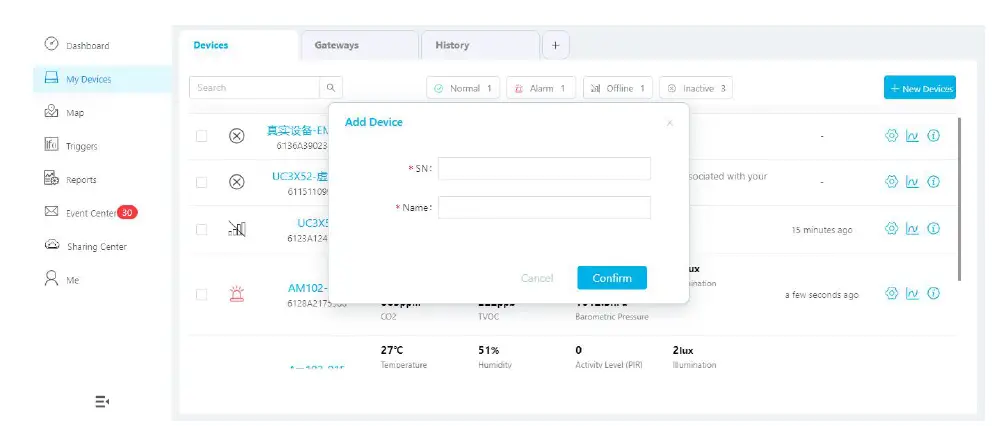Viewport: 998px width, 426px height.
Task: View chart icon for AM102 device row
Action: [912, 294]
